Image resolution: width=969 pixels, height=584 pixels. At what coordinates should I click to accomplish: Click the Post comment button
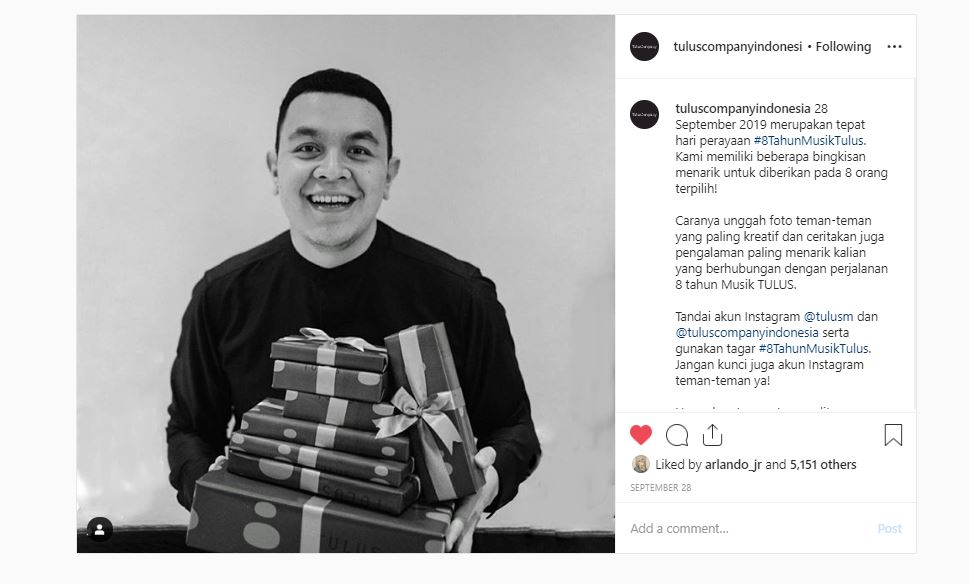tap(889, 528)
